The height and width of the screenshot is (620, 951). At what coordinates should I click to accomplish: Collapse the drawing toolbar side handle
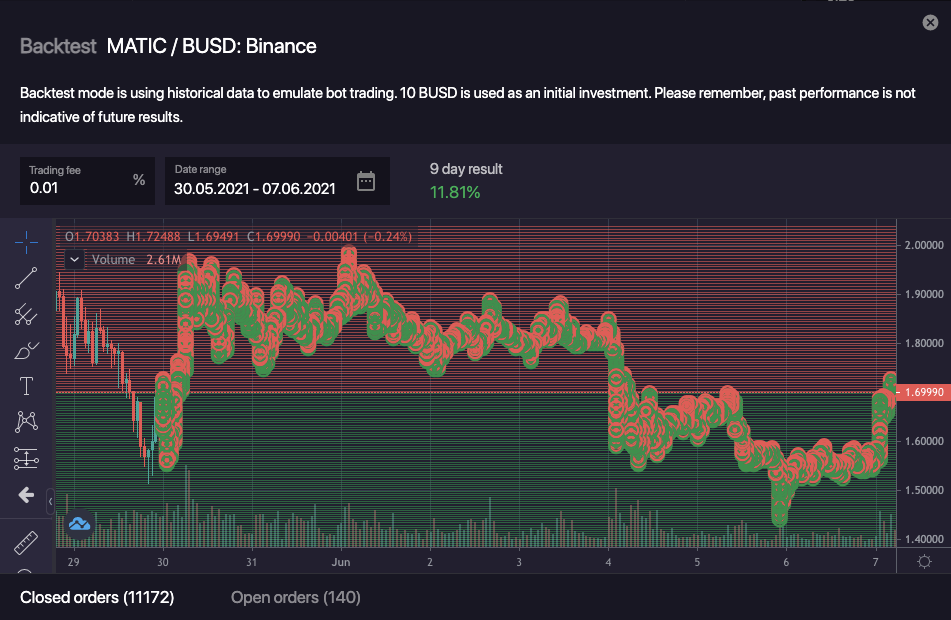(50, 498)
